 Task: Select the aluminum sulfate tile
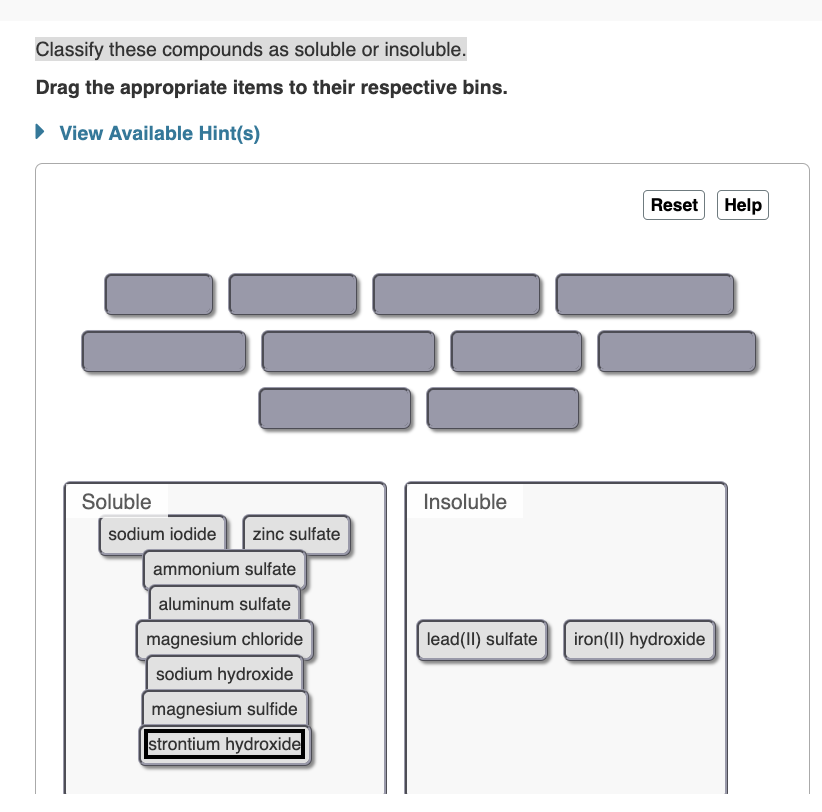(224, 604)
